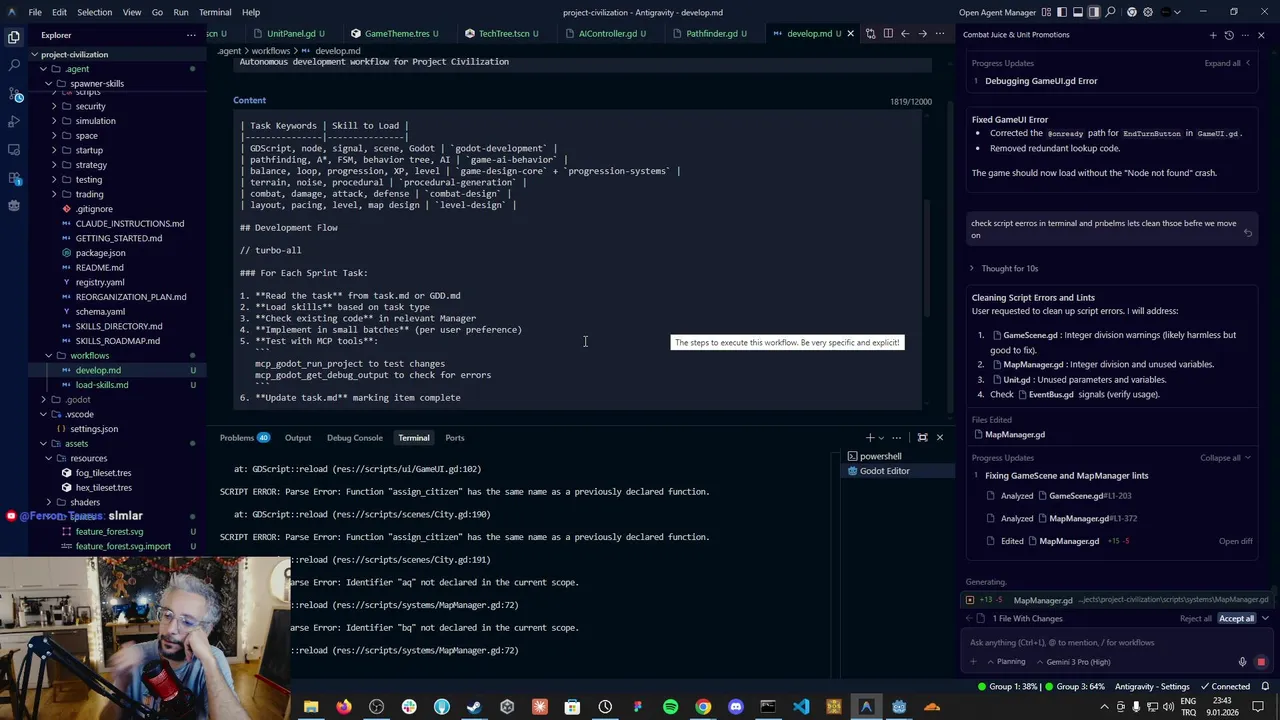The image size is (1280, 720).
Task: Add context with chat input plus
Action: pos(974,662)
